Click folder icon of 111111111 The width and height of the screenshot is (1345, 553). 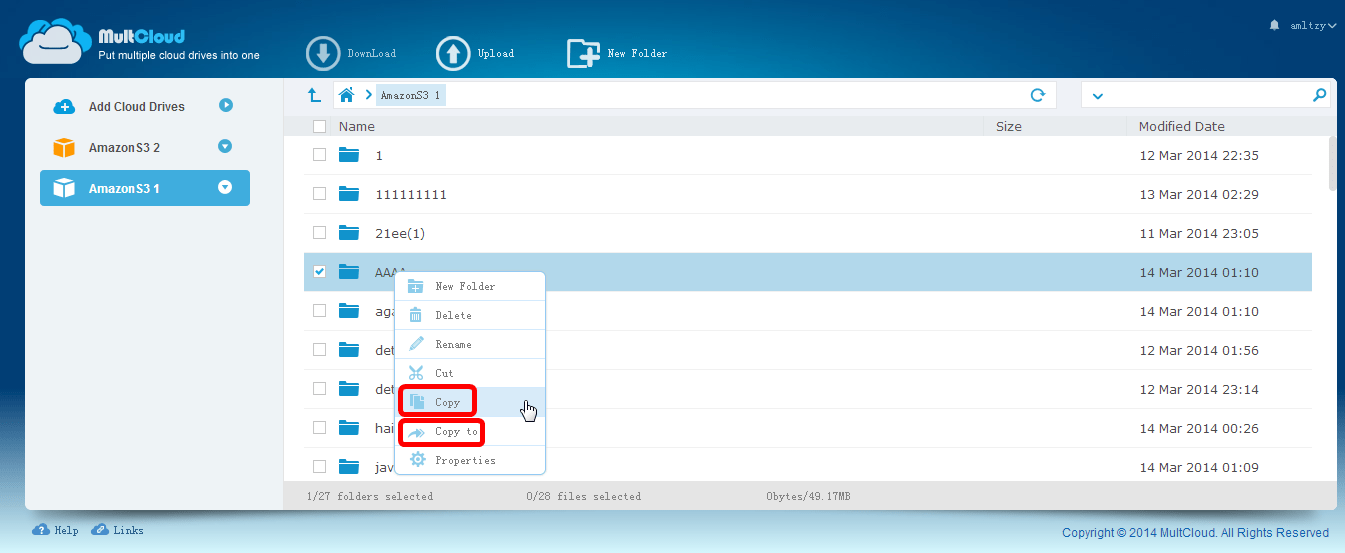[348, 194]
